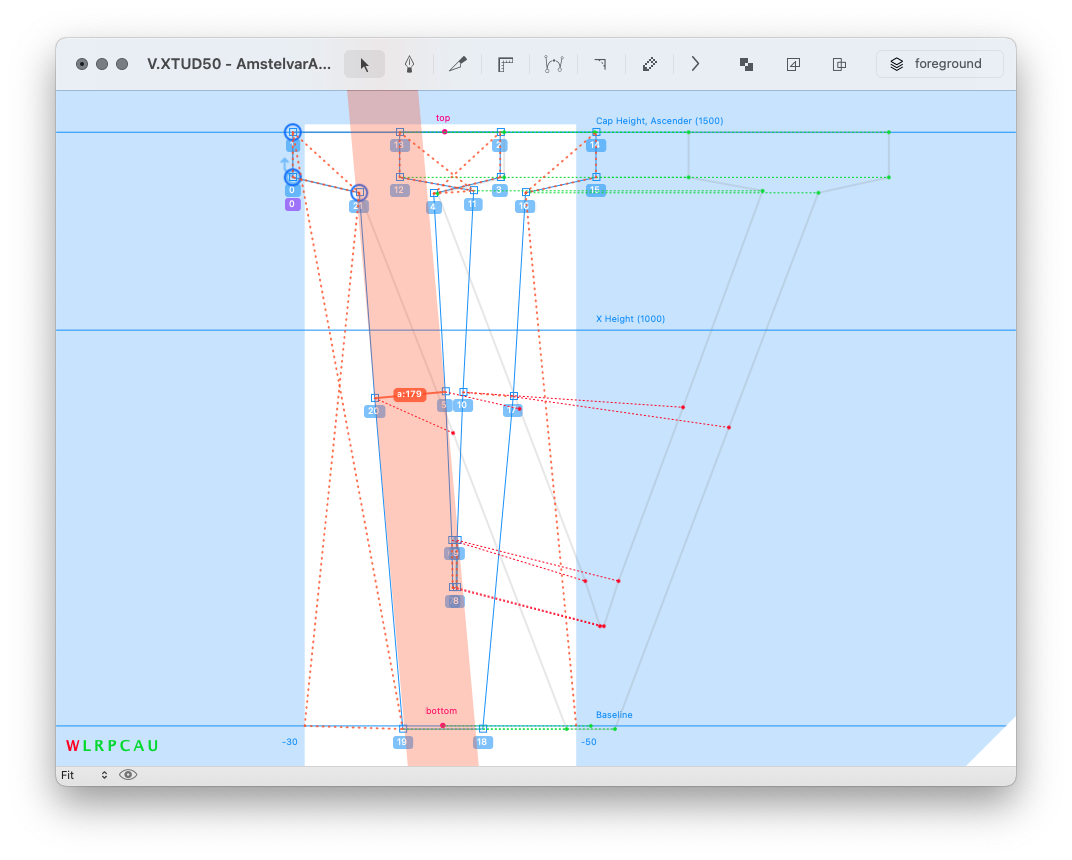Select the corner tool icon
This screenshot has width=1072, height=860.
coord(601,64)
